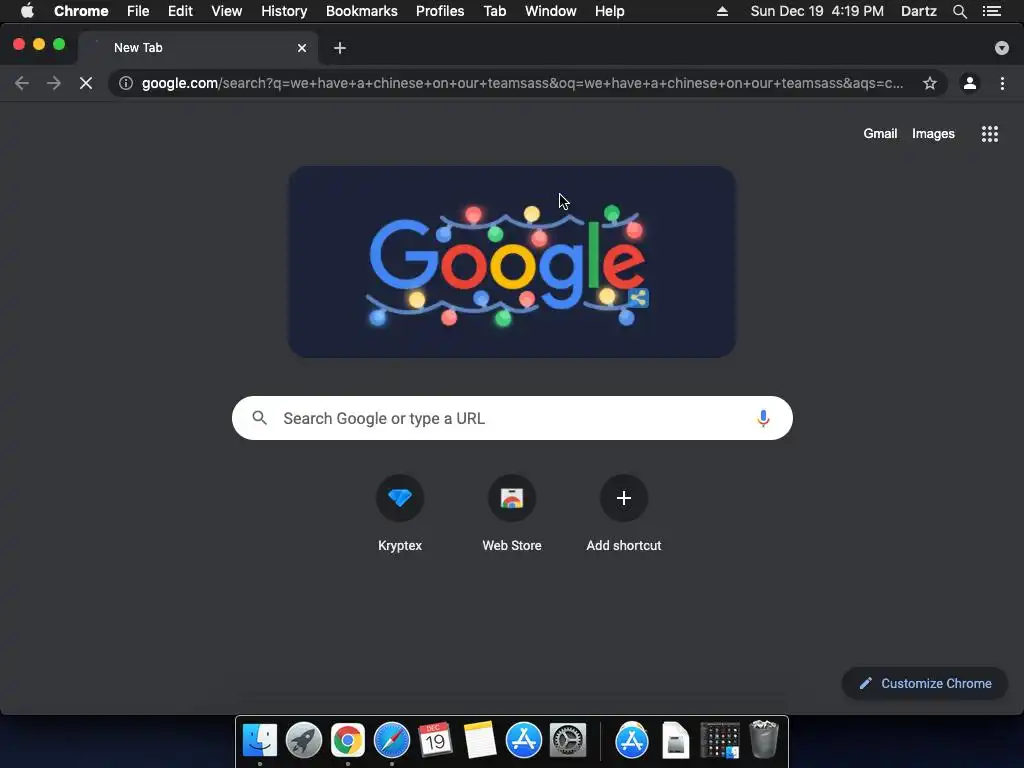Open Notification Center list icon
Viewport: 1024px width, 768px height.
[x=992, y=11]
